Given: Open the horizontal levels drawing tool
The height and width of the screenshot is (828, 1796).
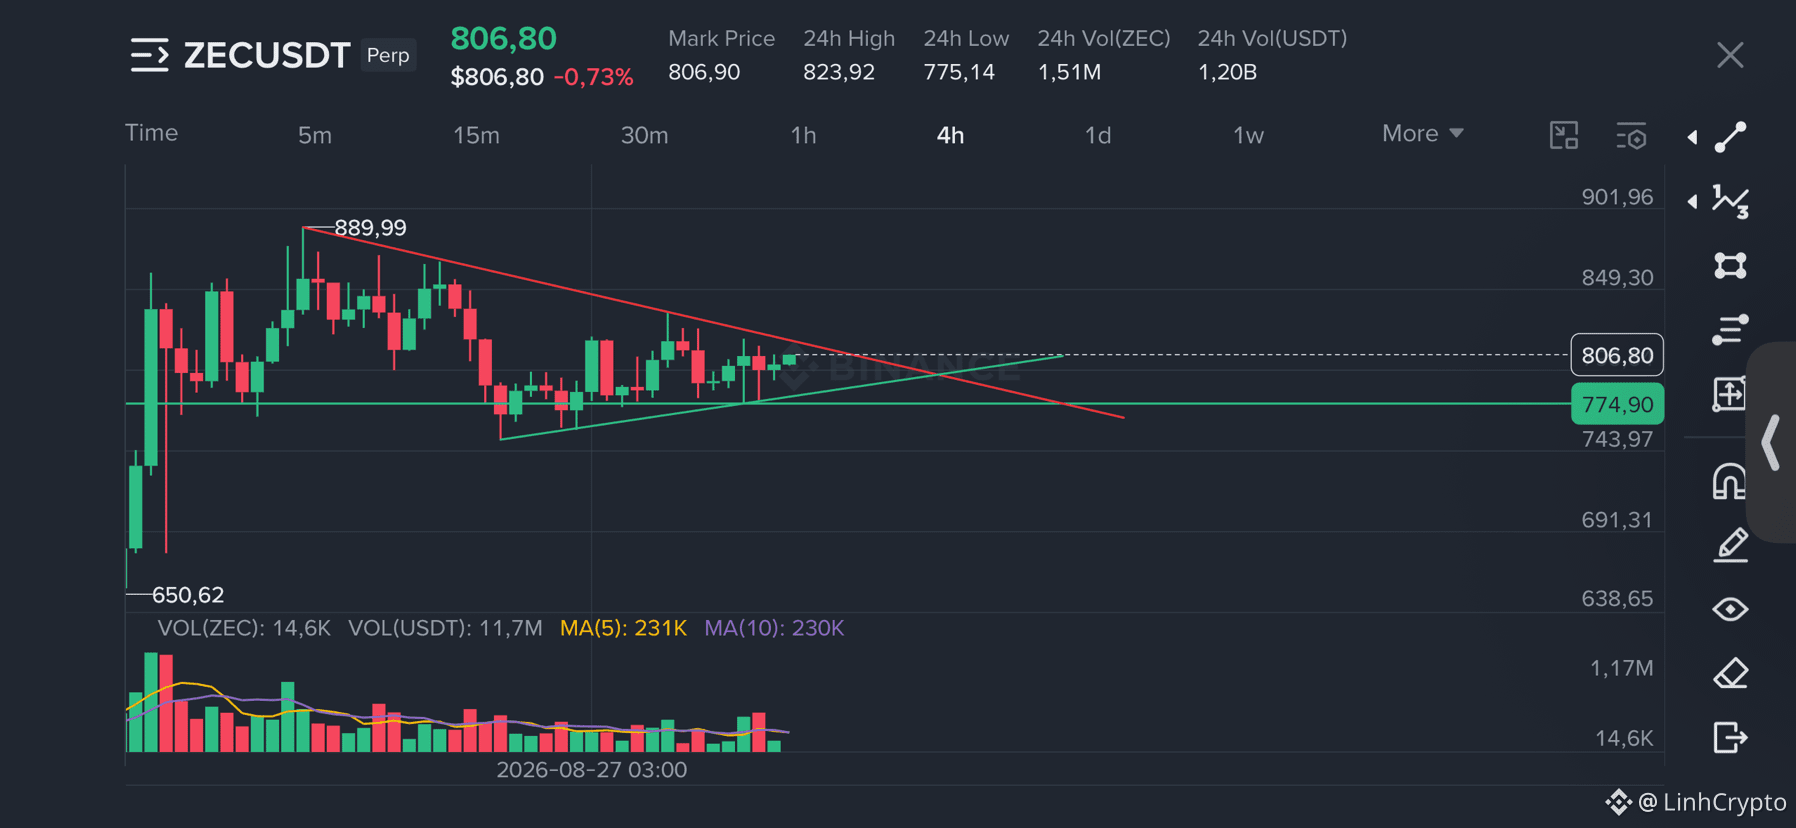Looking at the screenshot, I should 1731,330.
